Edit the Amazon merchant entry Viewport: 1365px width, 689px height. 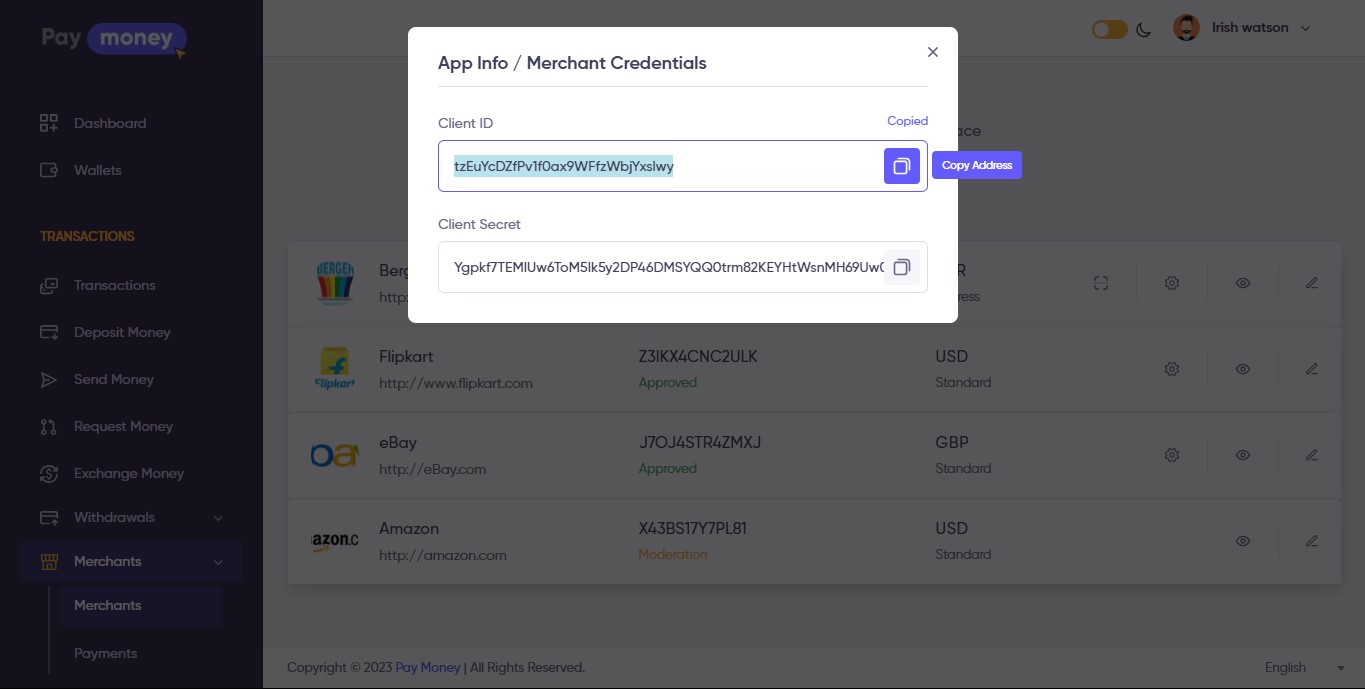coord(1311,541)
